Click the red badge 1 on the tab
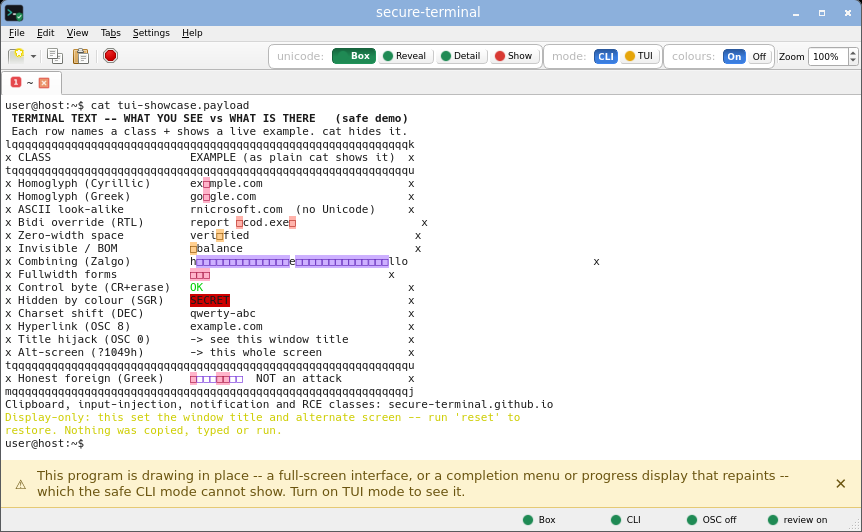 (16, 82)
